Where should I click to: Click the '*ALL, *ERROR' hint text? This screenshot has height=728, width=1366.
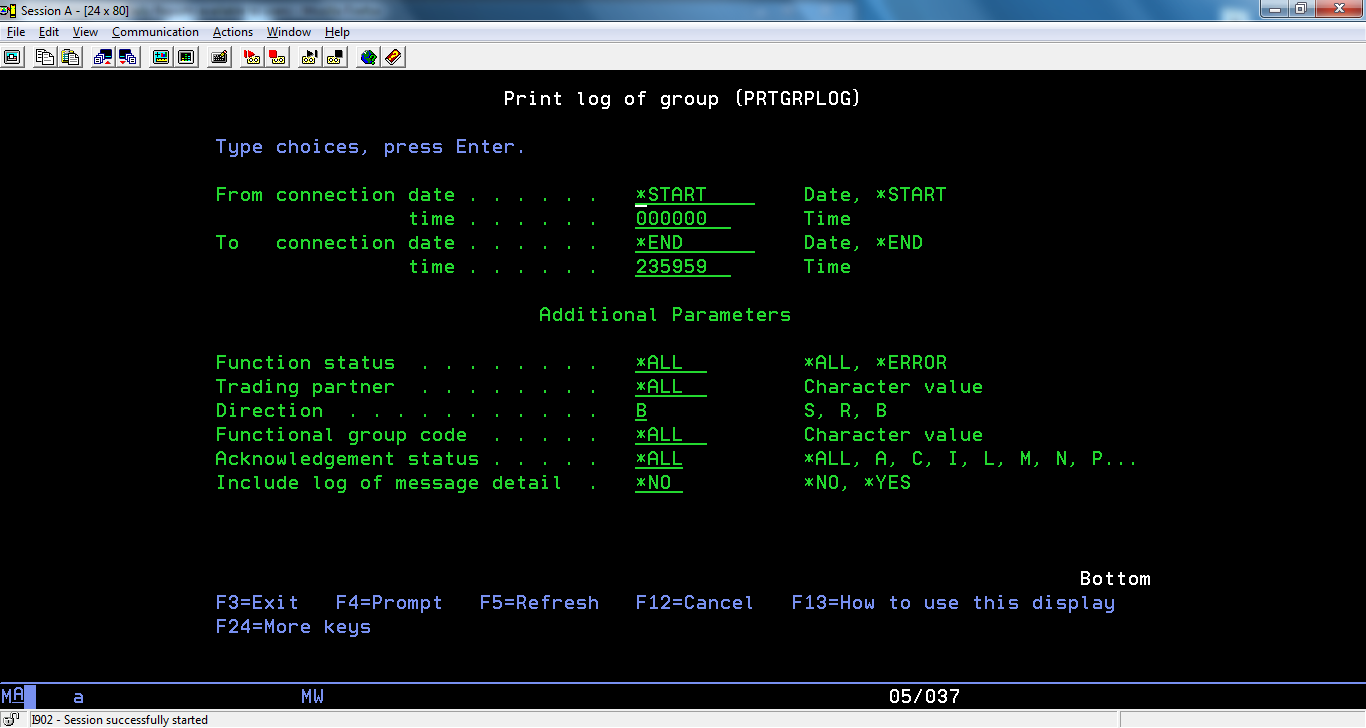pyautogui.click(x=875, y=363)
